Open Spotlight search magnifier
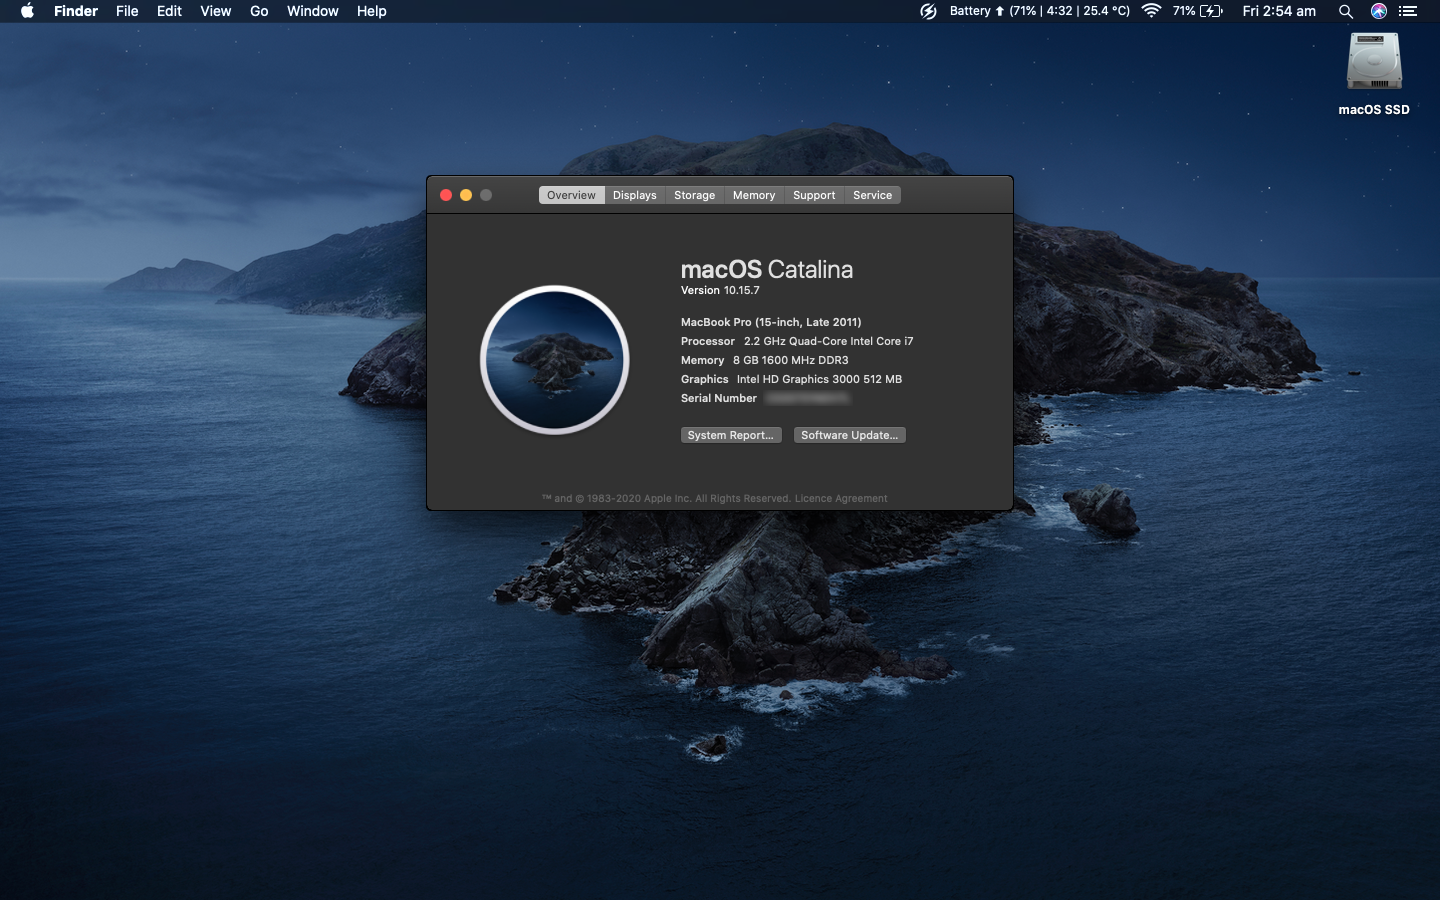The width and height of the screenshot is (1440, 900). tap(1346, 11)
